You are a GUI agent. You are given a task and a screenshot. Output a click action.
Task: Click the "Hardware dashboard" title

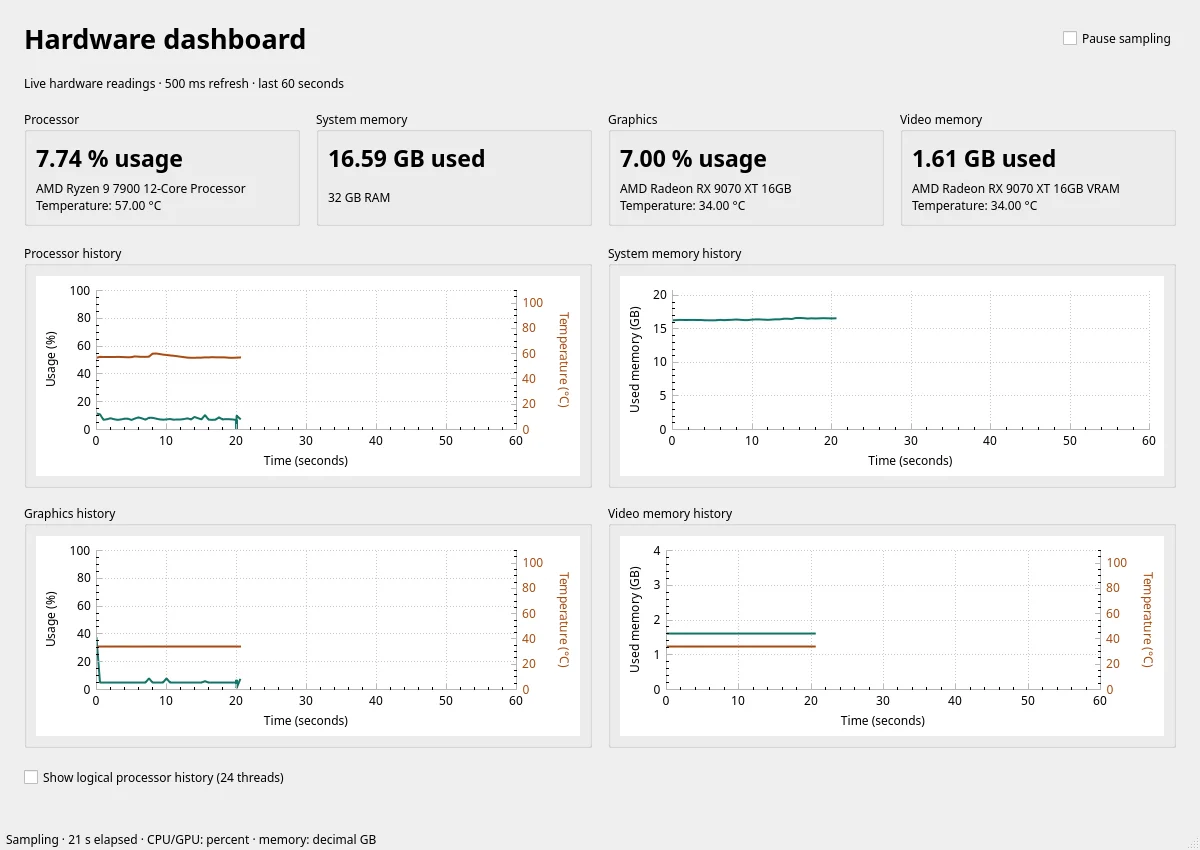click(x=165, y=40)
